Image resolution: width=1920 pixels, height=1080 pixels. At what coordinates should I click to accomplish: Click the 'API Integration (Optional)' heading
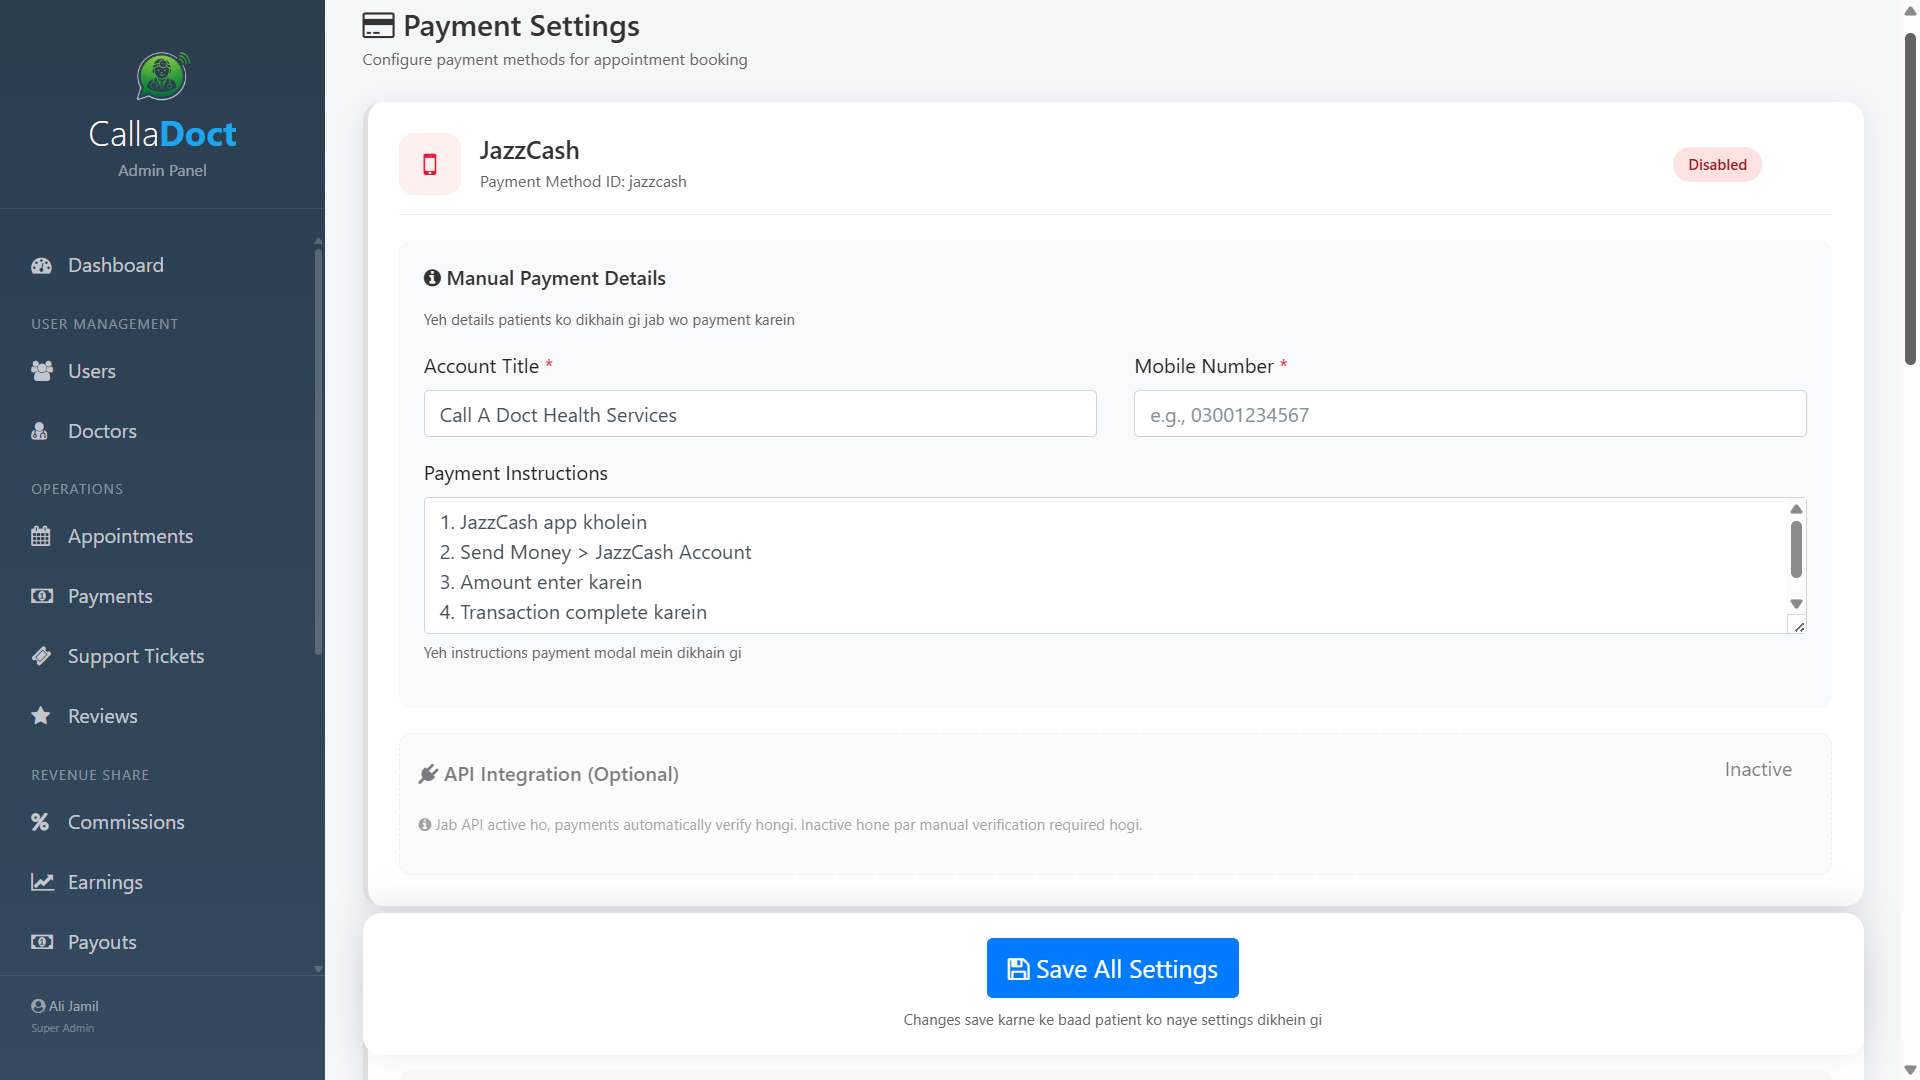point(561,775)
